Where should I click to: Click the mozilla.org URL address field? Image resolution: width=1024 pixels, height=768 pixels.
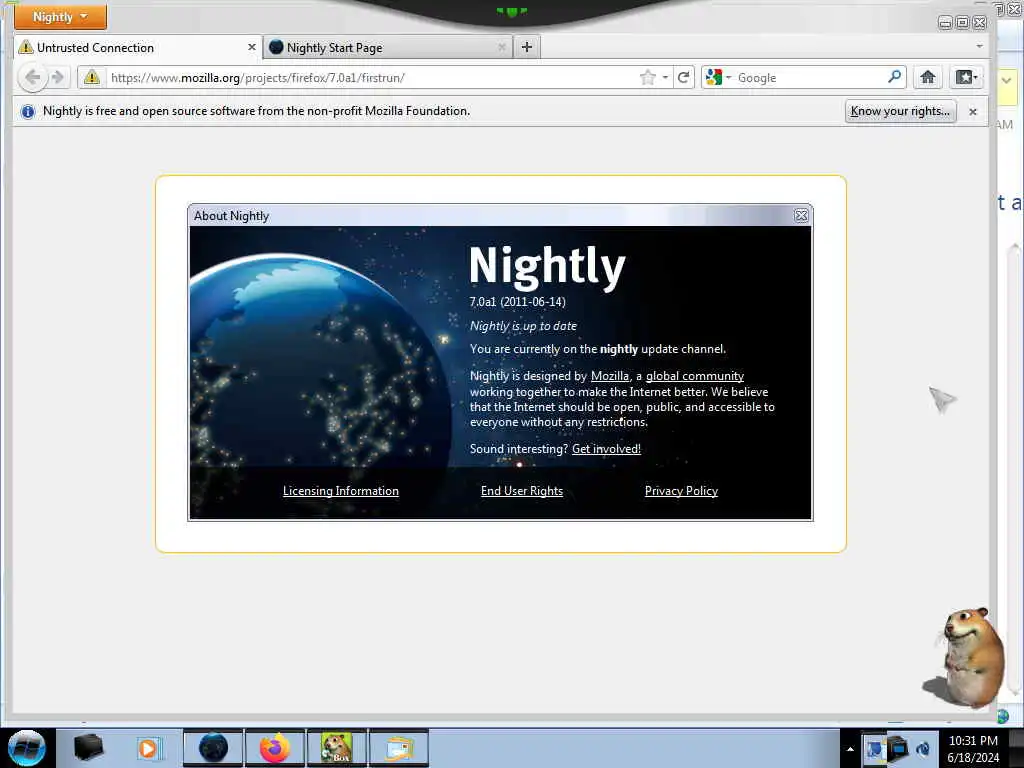pos(371,78)
